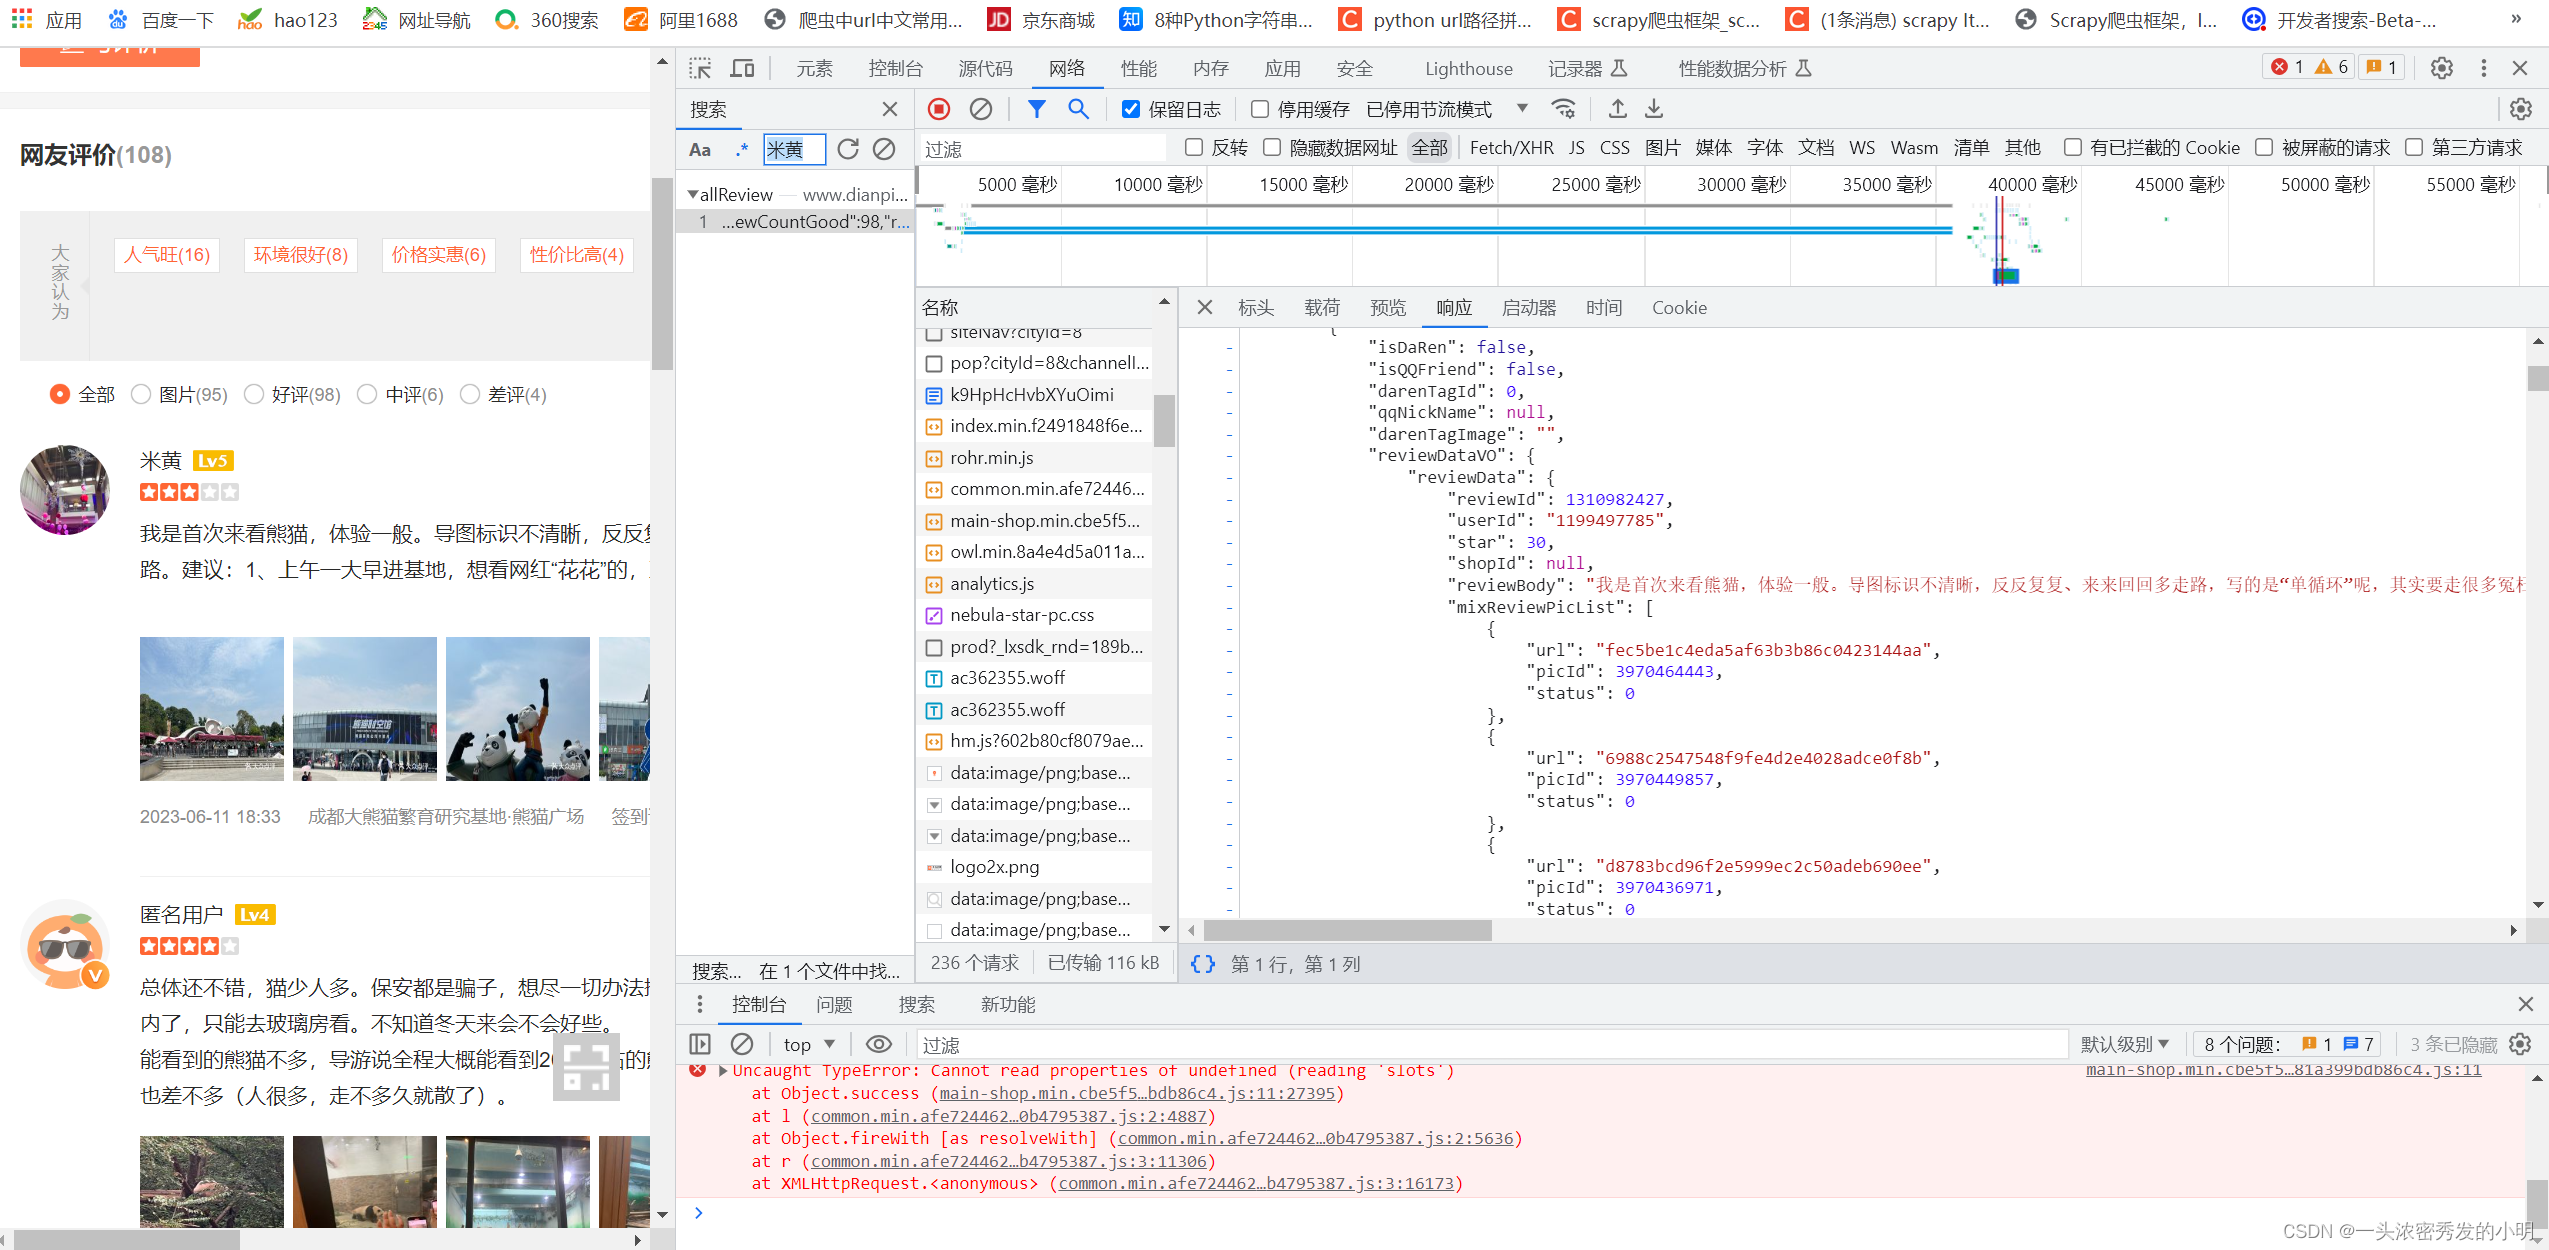Click the pretty print braces icon

[1203, 964]
